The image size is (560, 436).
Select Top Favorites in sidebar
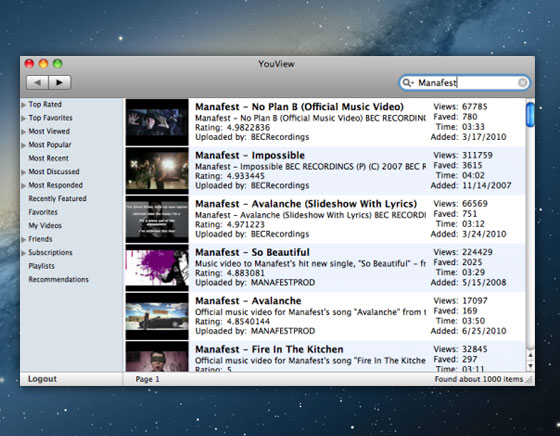coord(50,118)
